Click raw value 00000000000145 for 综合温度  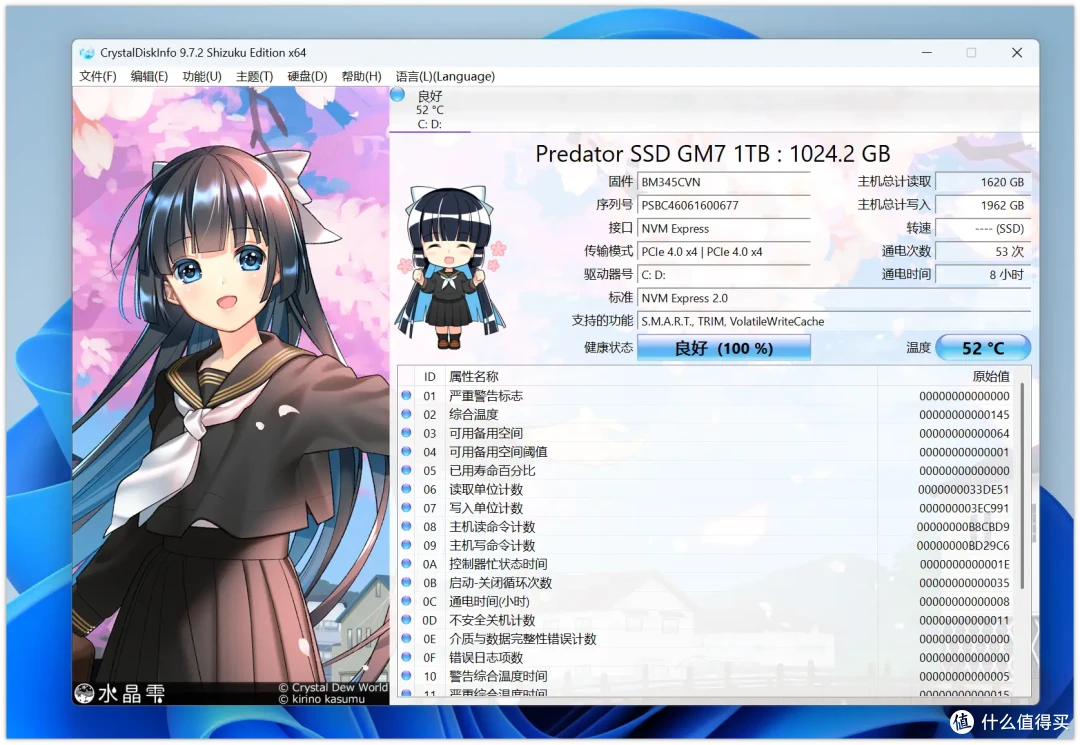(964, 415)
